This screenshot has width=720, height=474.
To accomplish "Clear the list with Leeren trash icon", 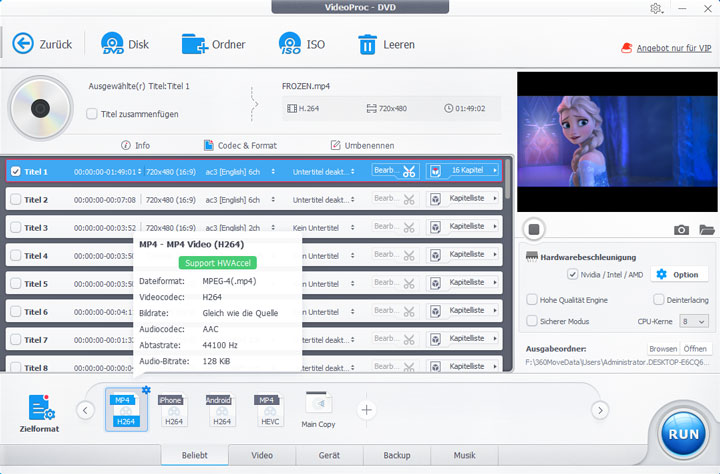I will point(367,45).
